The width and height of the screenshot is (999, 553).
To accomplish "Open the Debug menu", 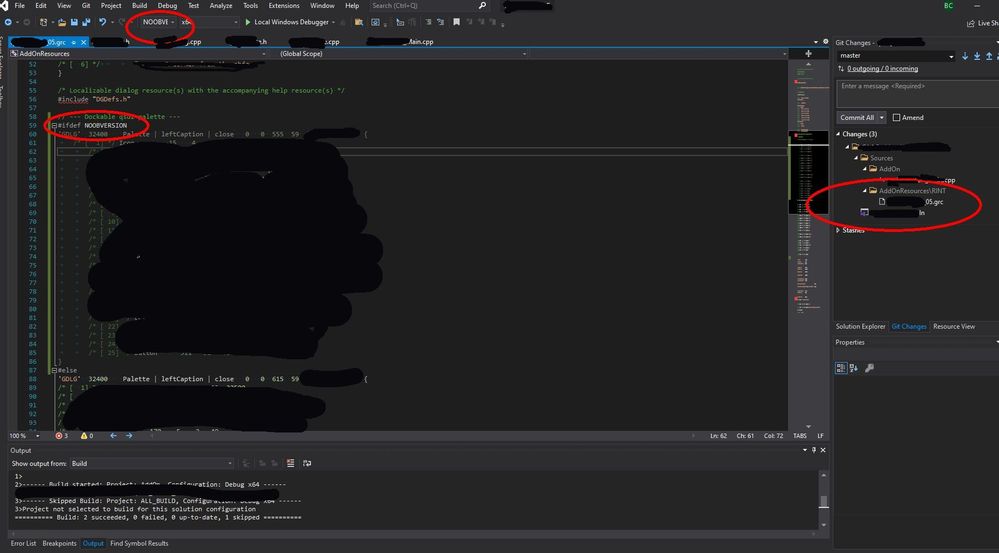I will pos(168,6).
